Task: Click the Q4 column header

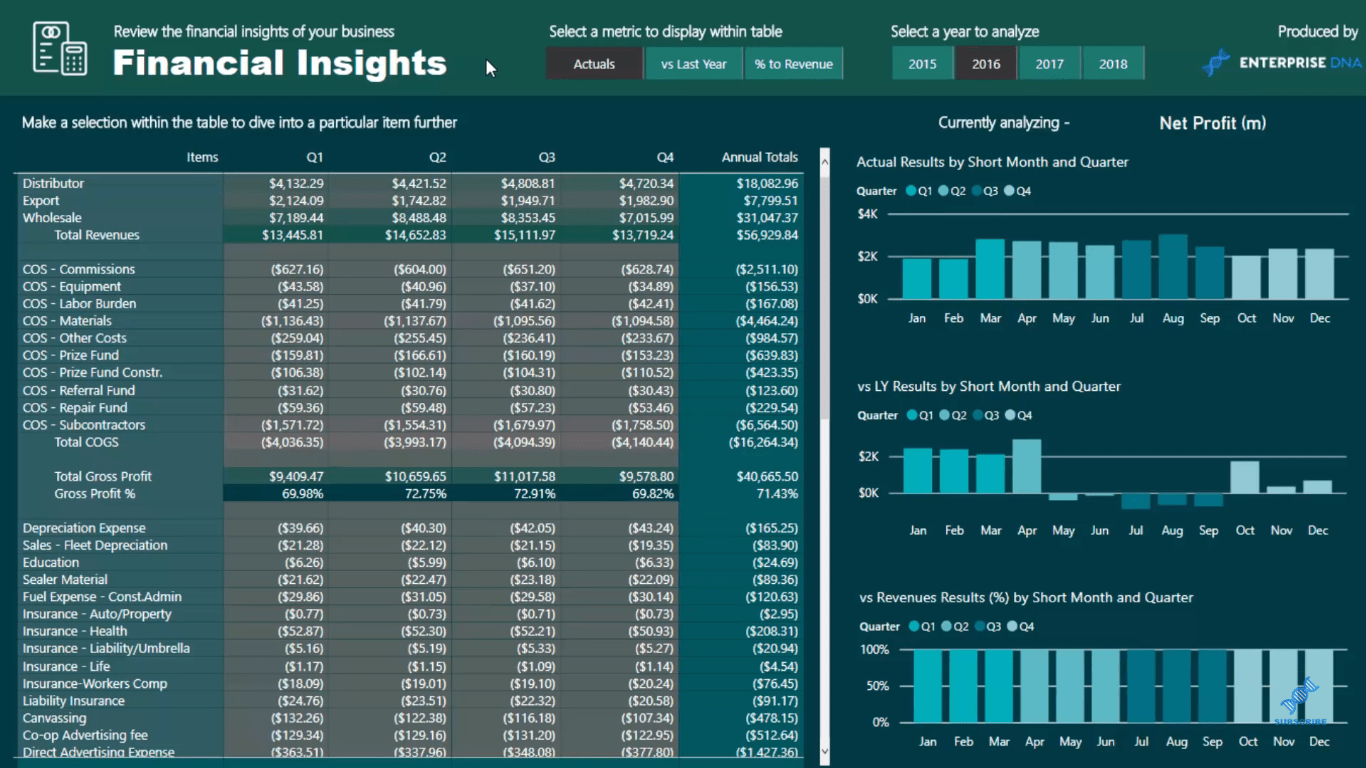Action: pos(665,157)
